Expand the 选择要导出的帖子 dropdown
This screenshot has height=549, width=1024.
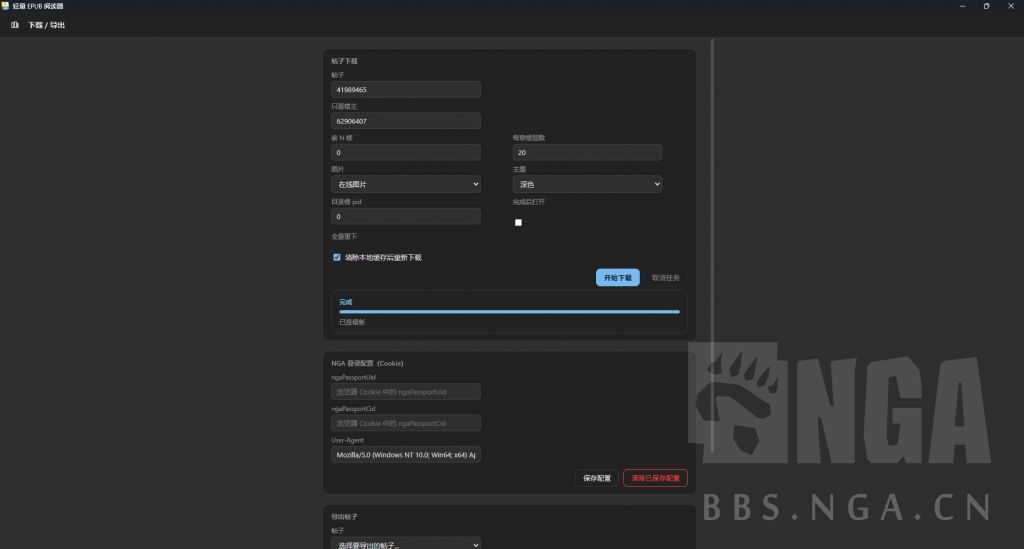(406, 544)
